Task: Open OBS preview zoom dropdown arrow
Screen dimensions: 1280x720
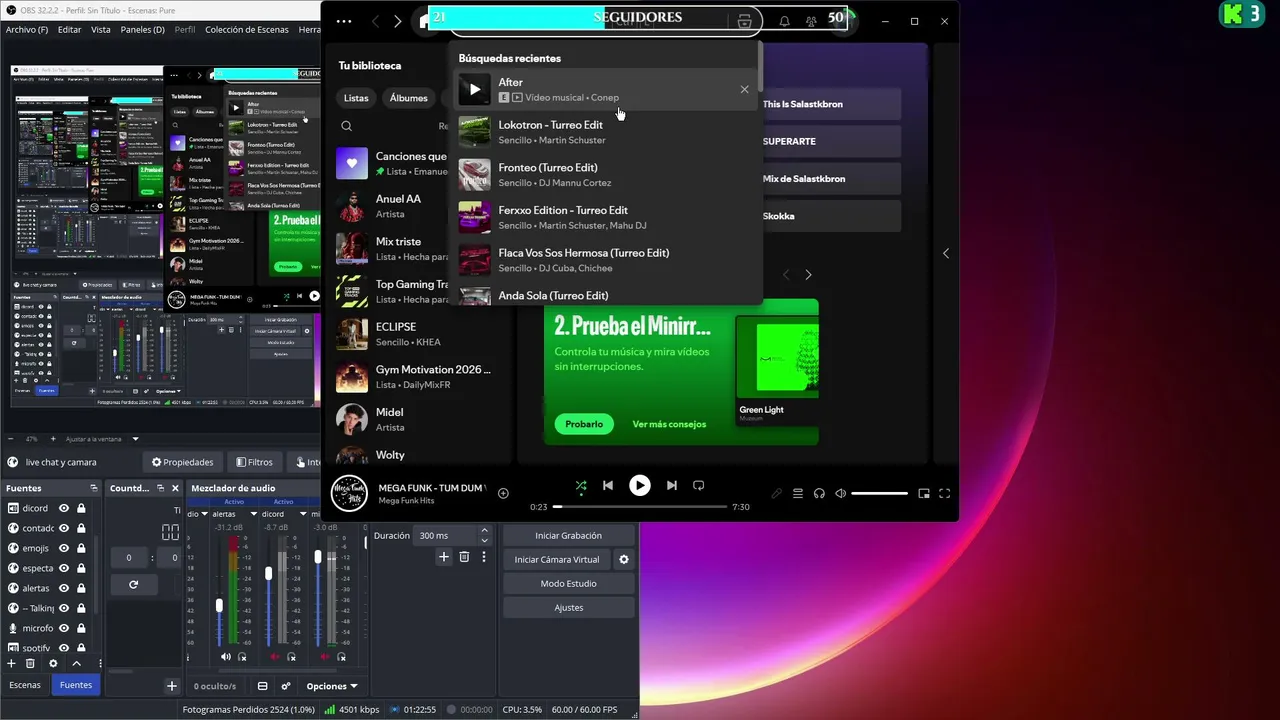Action: pyautogui.click(x=136, y=439)
